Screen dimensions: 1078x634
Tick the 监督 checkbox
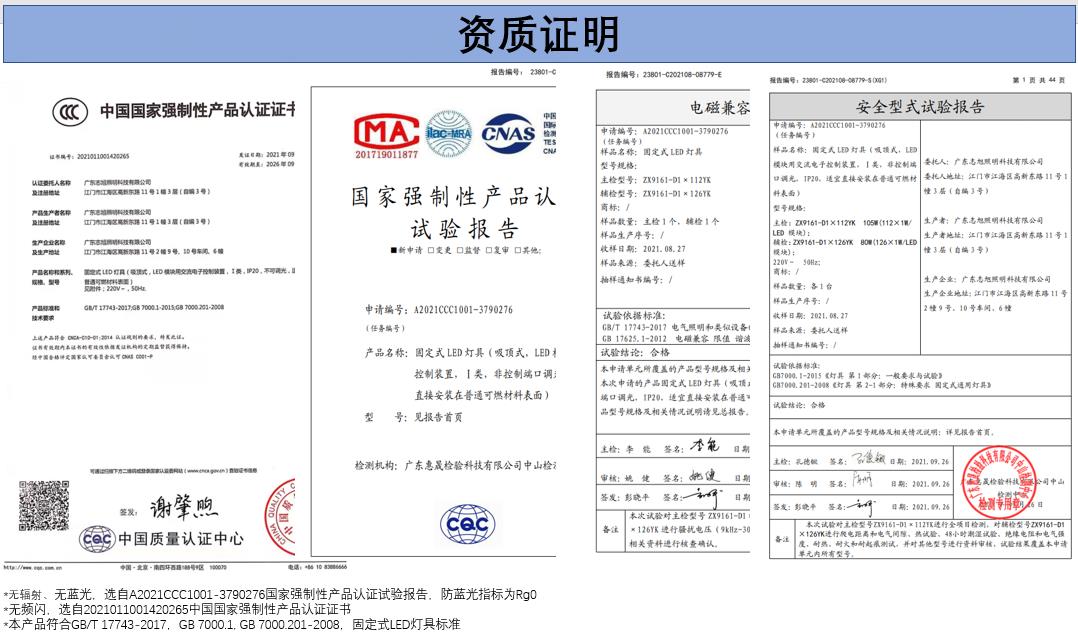[x=460, y=250]
